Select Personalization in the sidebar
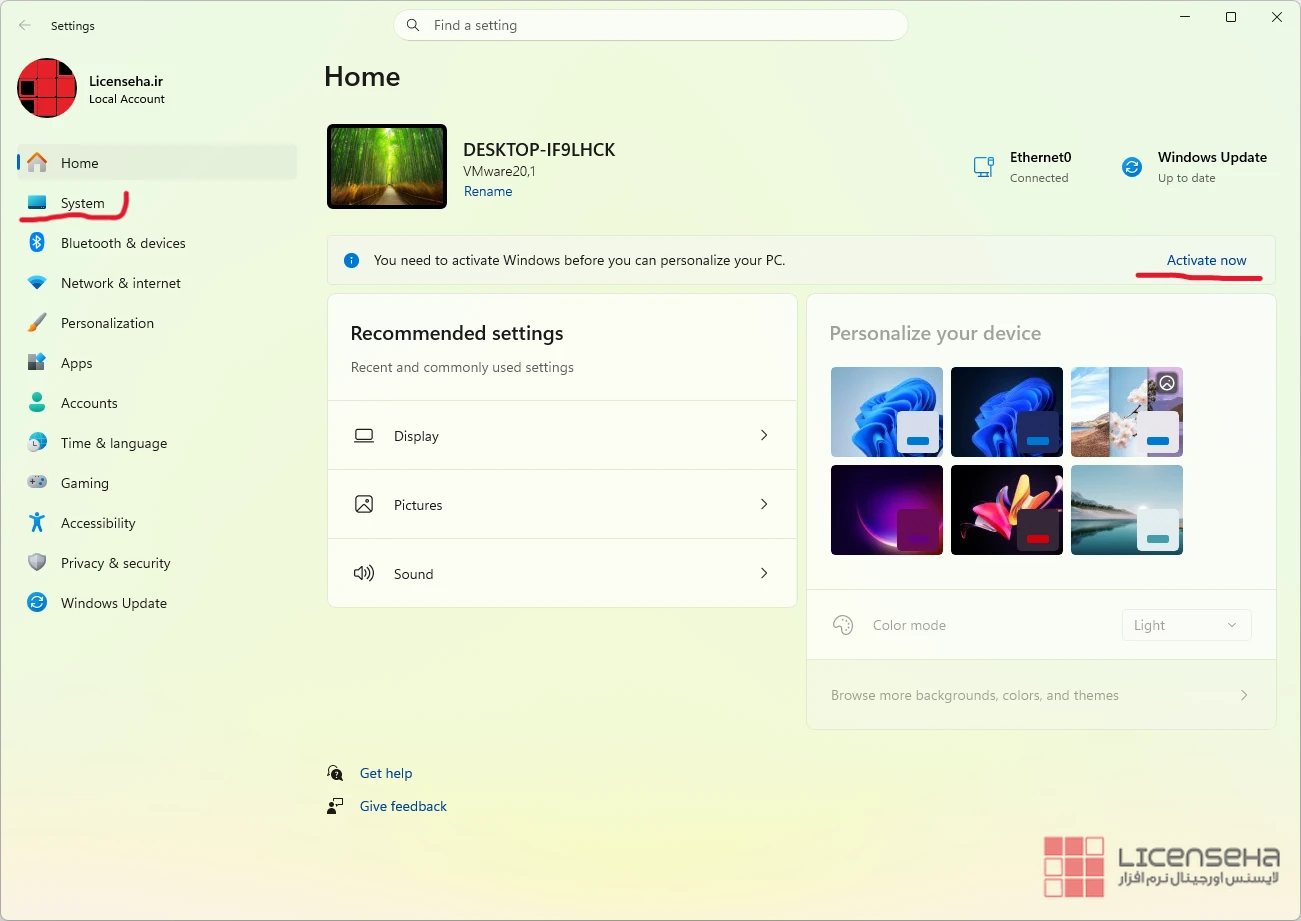1301x921 pixels. pyautogui.click(x=157, y=323)
